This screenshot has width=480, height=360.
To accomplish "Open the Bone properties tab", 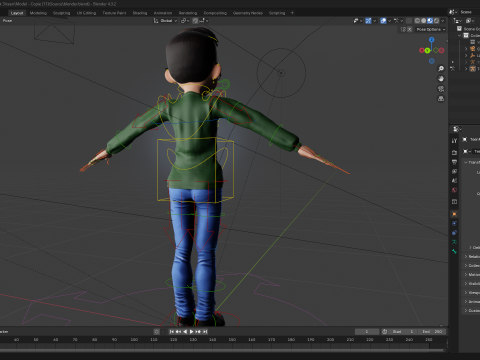I will coord(454,251).
